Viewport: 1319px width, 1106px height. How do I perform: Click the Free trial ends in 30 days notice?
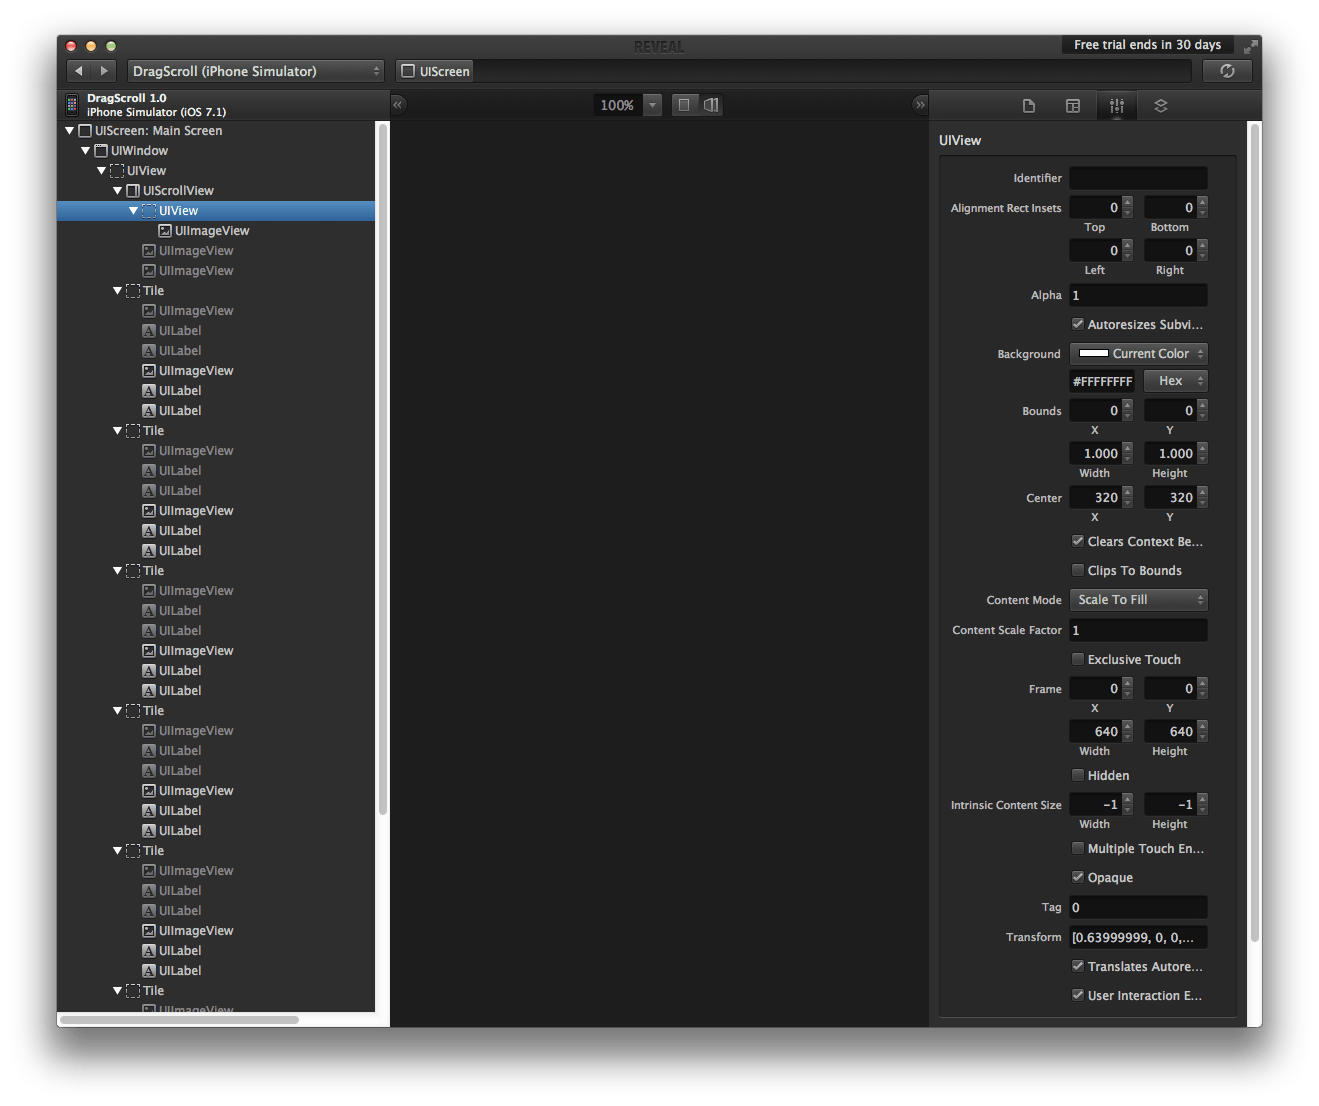tap(1148, 45)
